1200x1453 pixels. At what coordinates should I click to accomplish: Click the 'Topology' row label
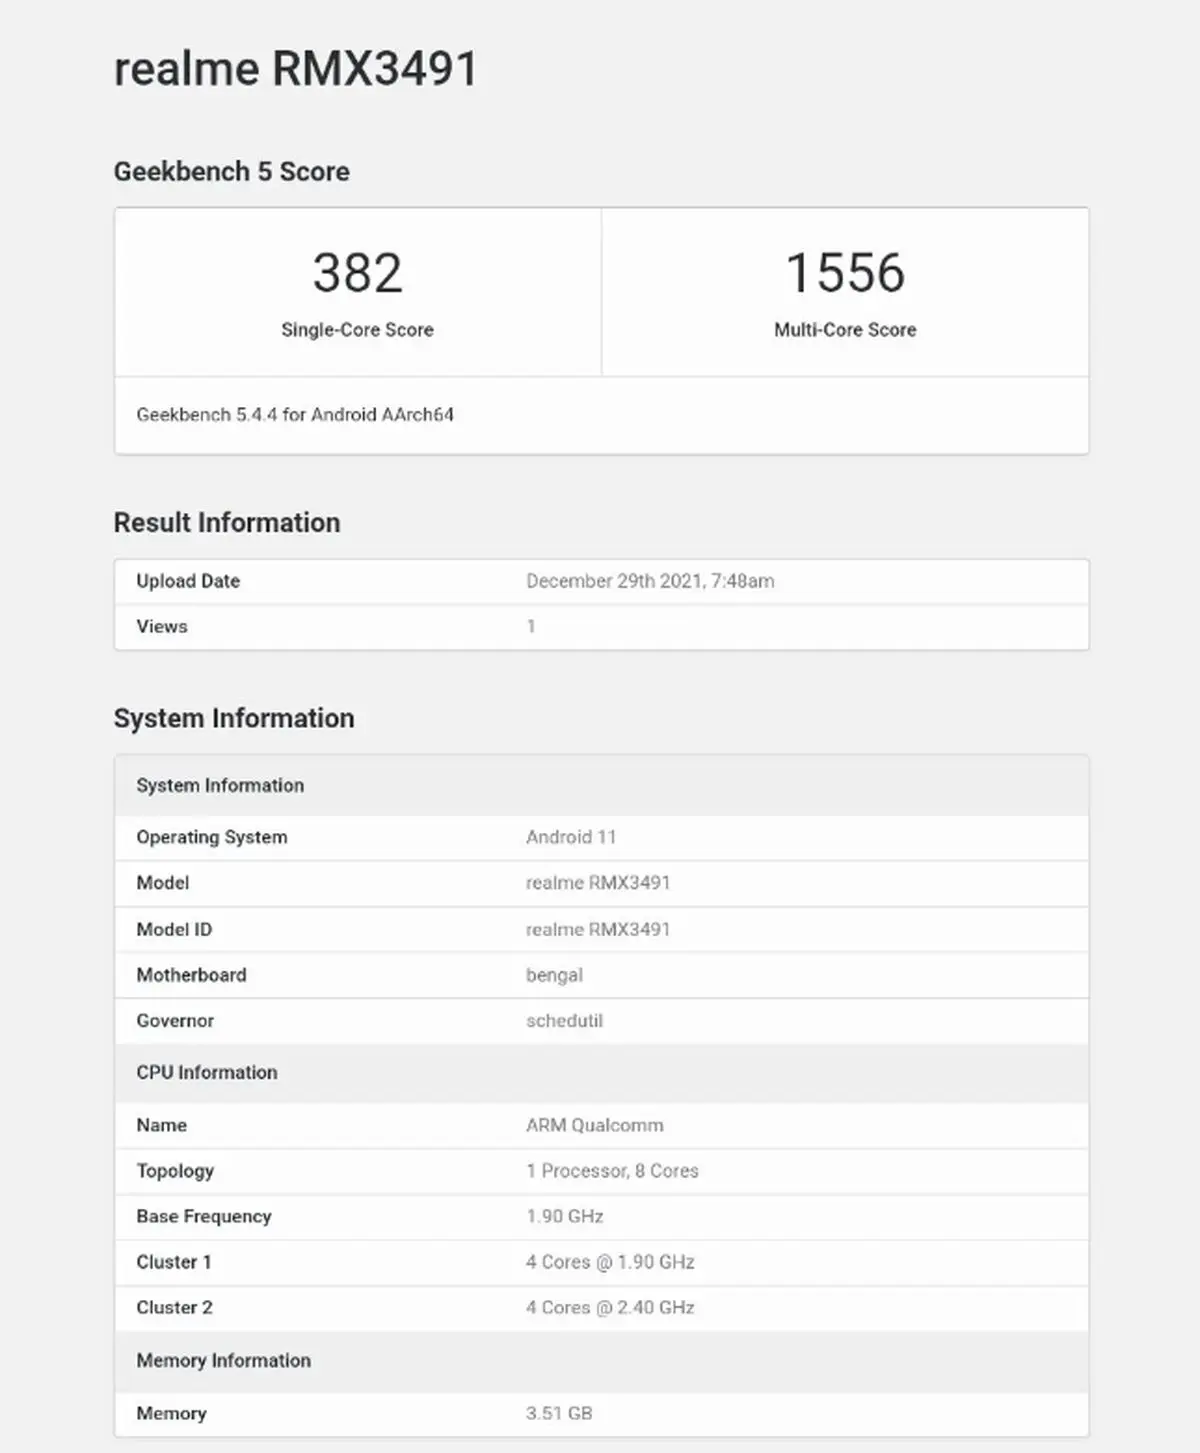tap(175, 1171)
